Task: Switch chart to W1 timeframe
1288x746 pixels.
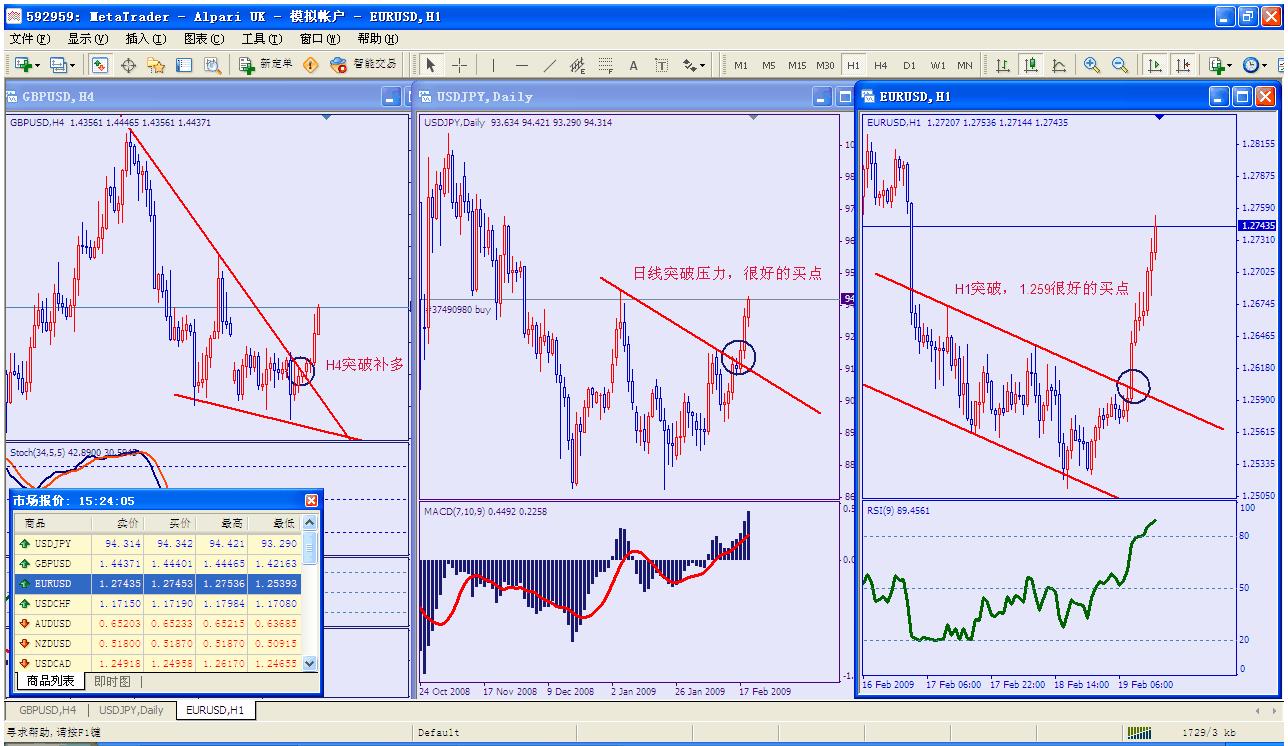Action: click(x=937, y=65)
